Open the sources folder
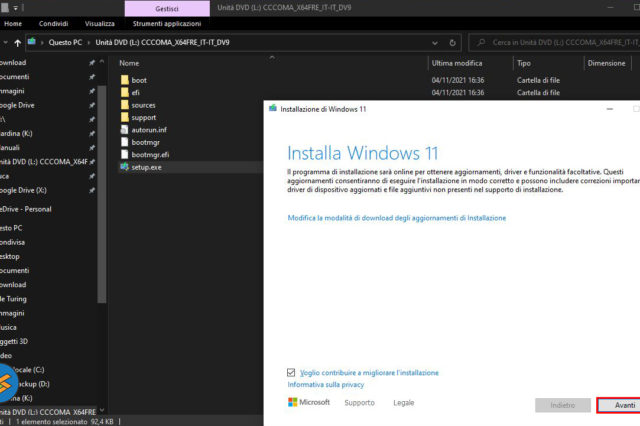Viewport: 640px width, 426px height. pyautogui.click(x=144, y=104)
